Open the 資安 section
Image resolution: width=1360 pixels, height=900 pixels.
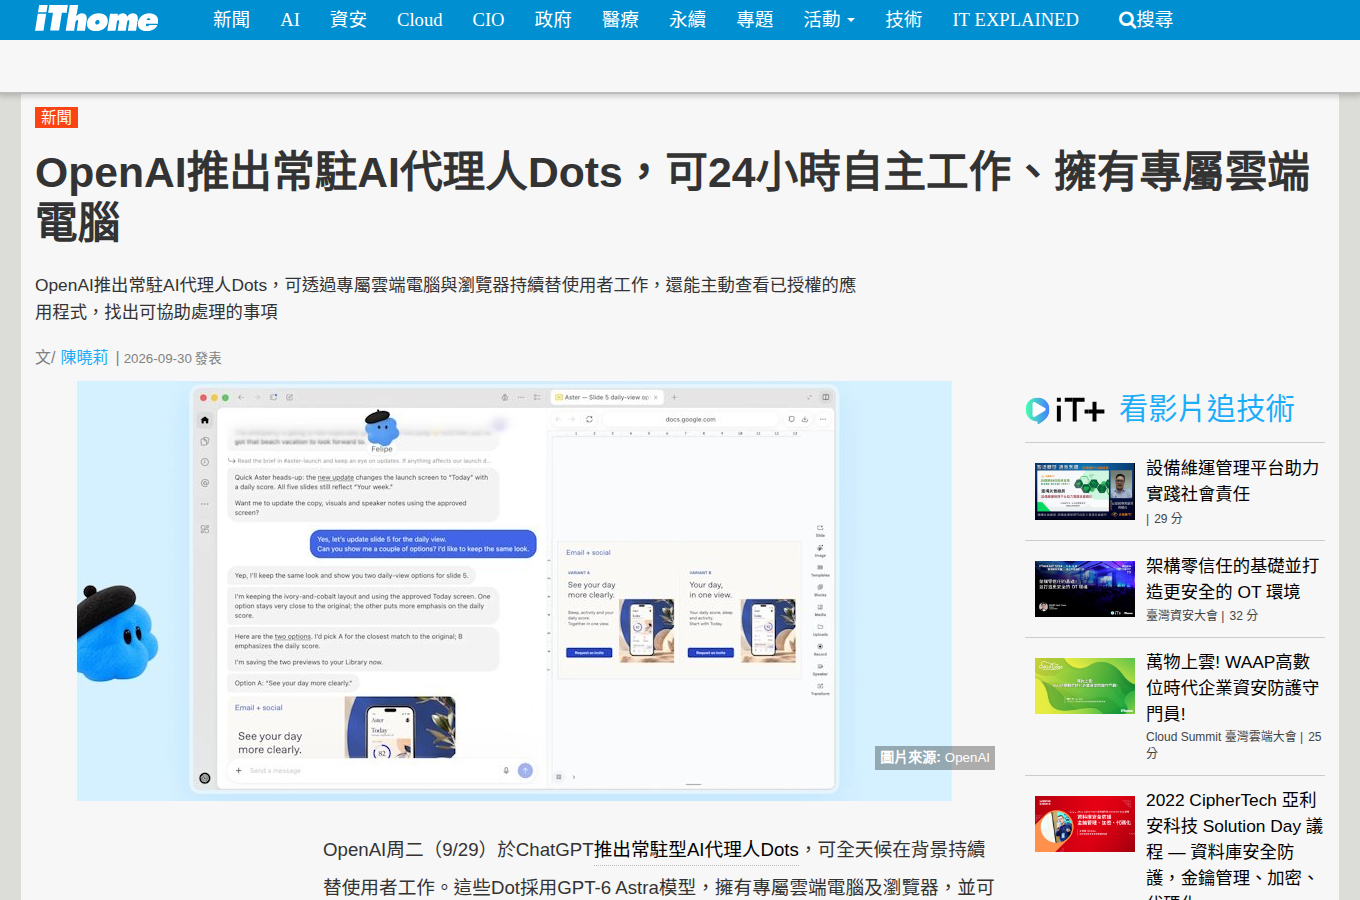click(x=348, y=20)
